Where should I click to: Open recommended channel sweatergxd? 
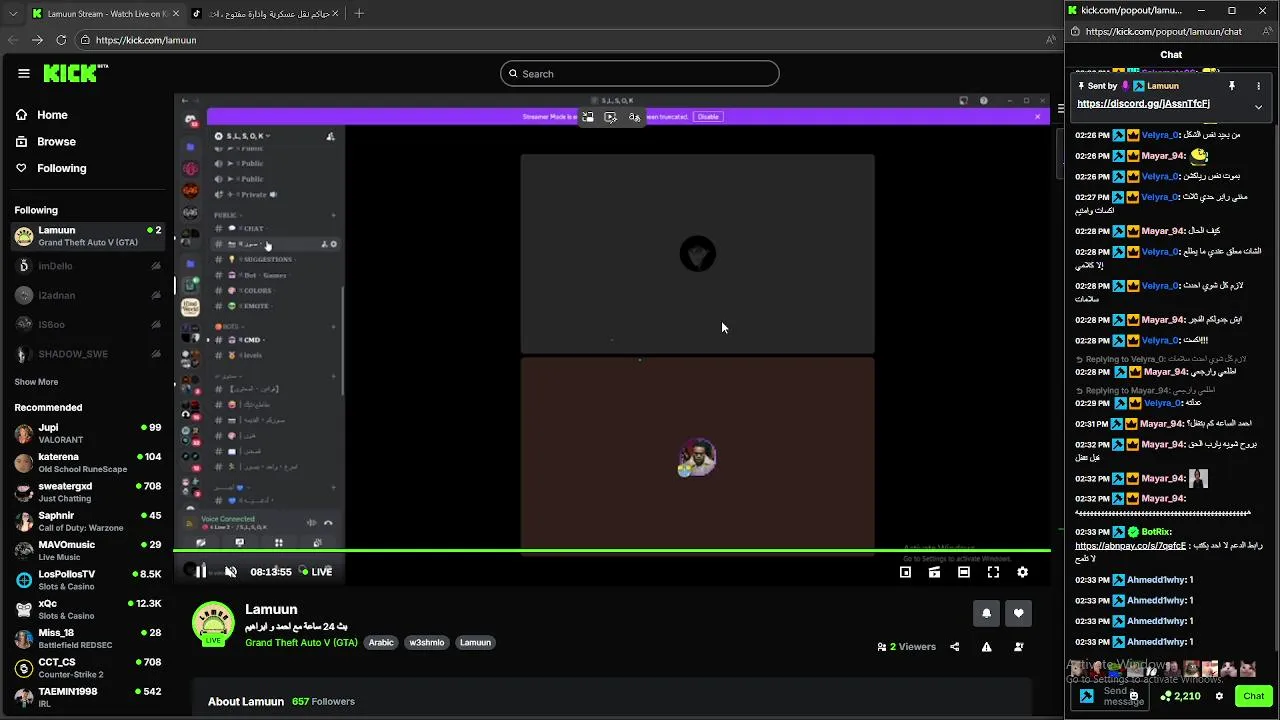point(87,492)
